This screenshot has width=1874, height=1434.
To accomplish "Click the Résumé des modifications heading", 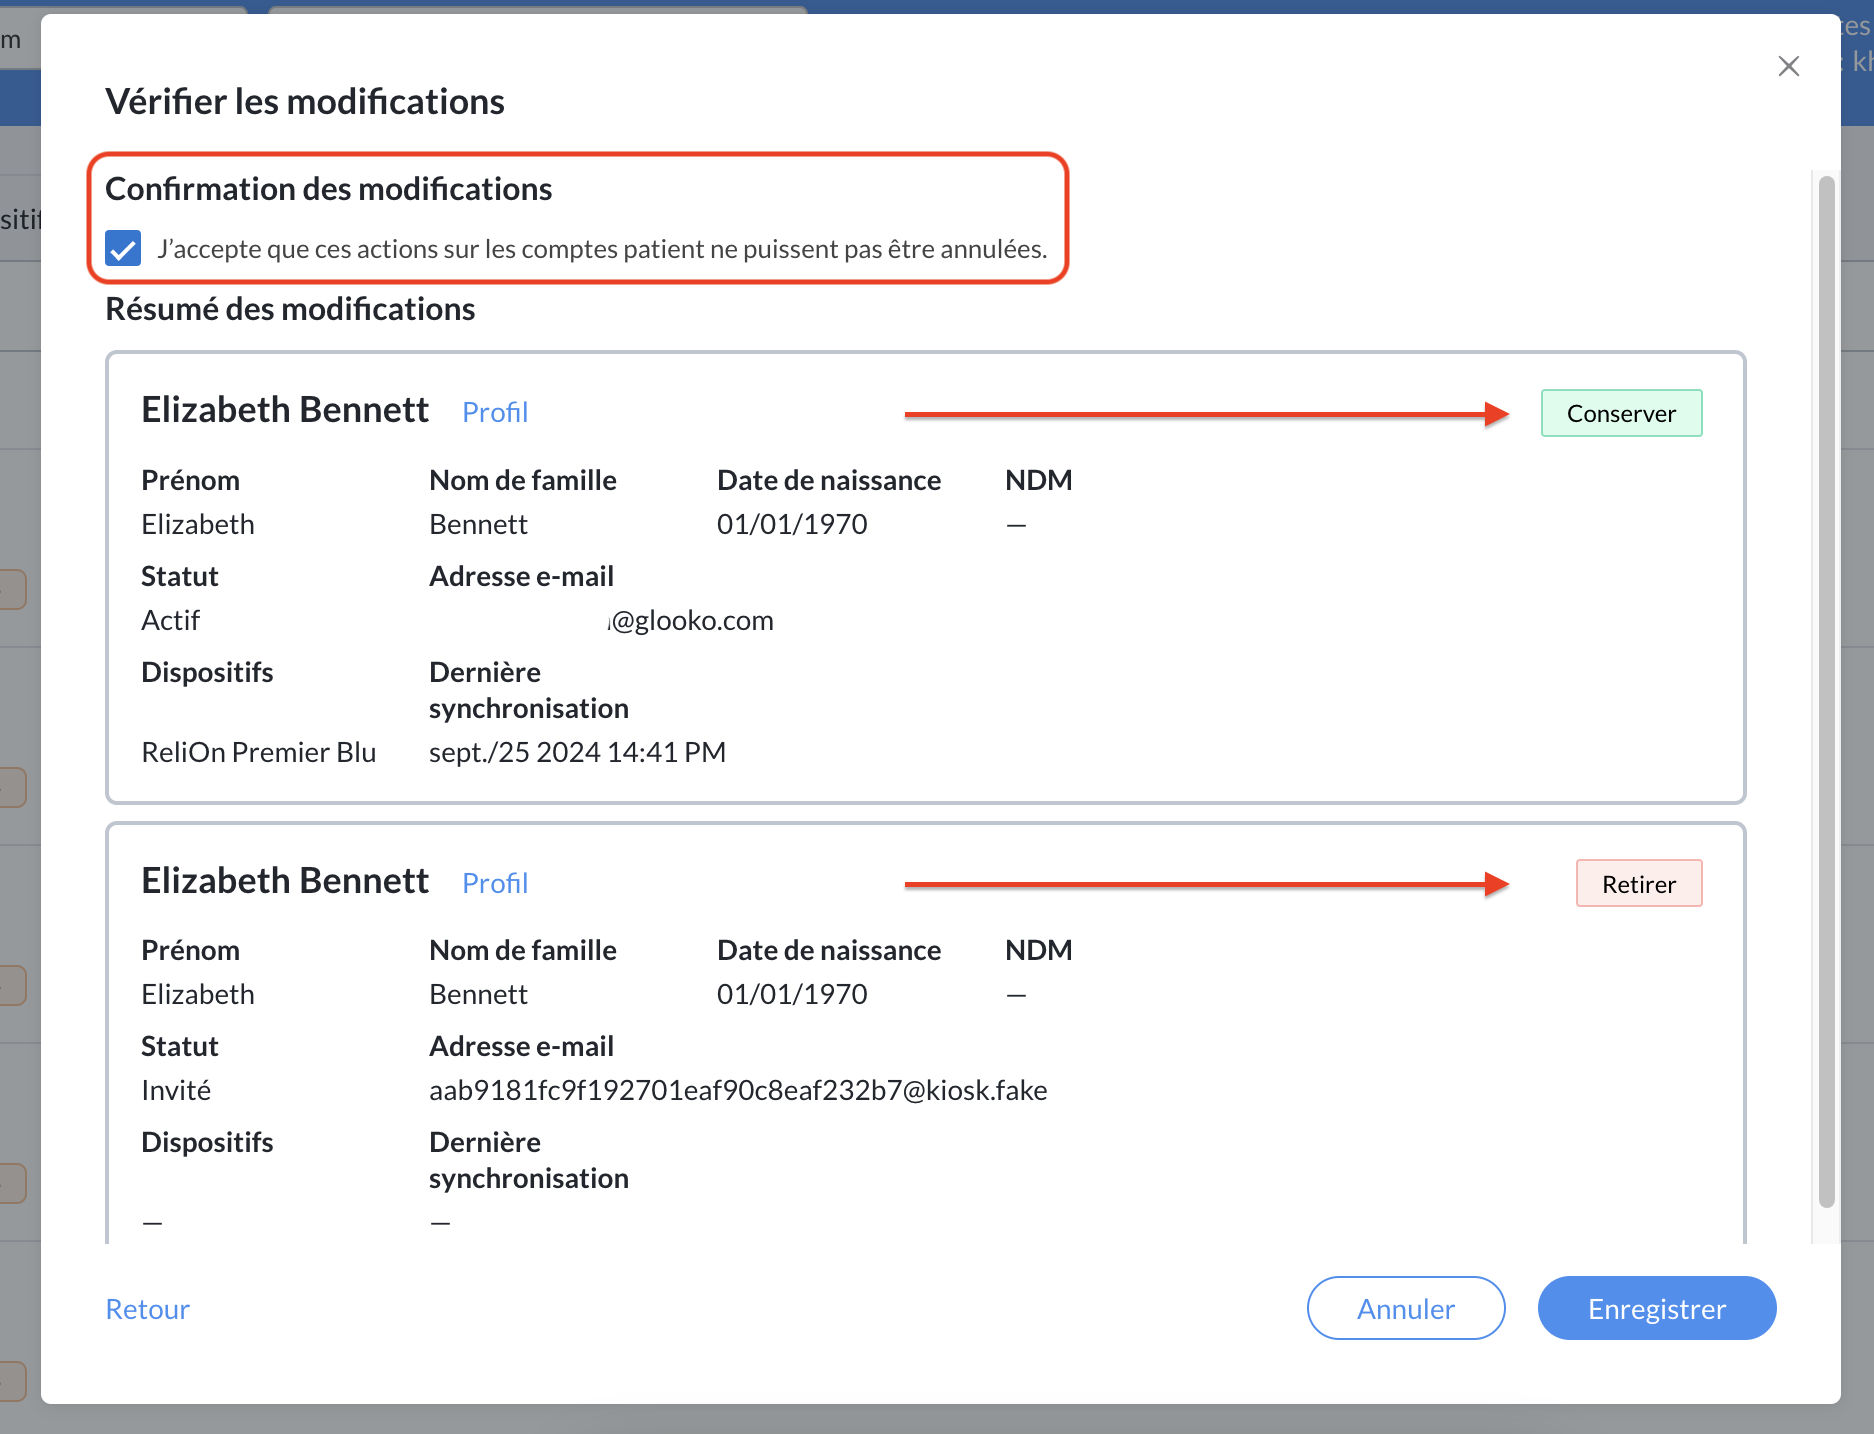I will click(290, 309).
